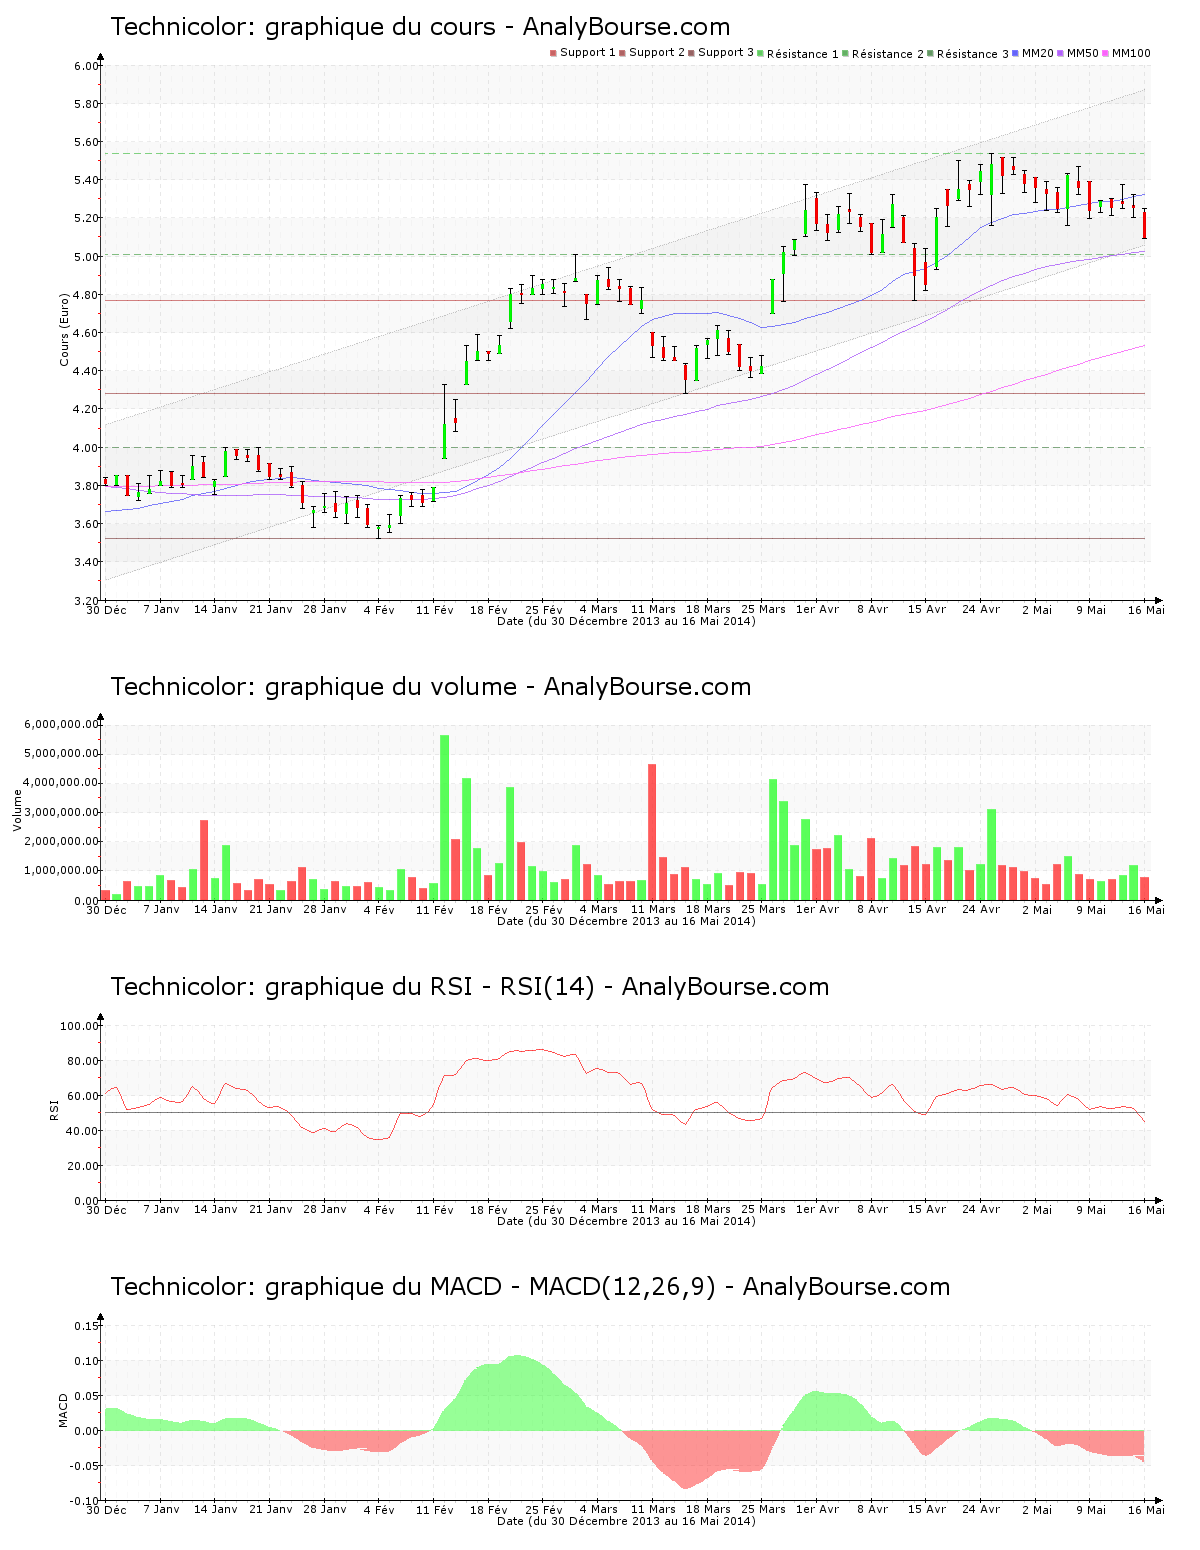The width and height of the screenshot is (1200, 1550).
Task: Click the MACD(12,26,9) chart title
Action: coord(531,1287)
